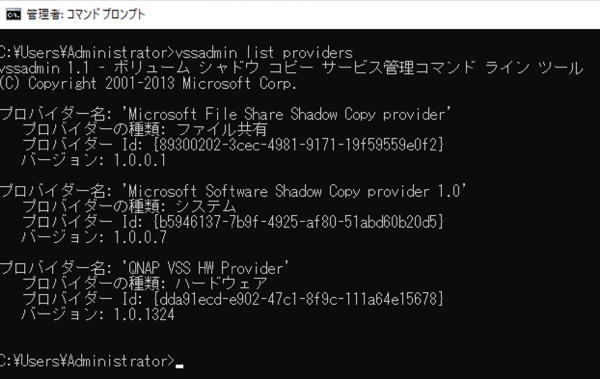This screenshot has height=379, width=600.
Task: Click the bottom 'C:\Users\Administrator>' prompt text
Action: 87,361
